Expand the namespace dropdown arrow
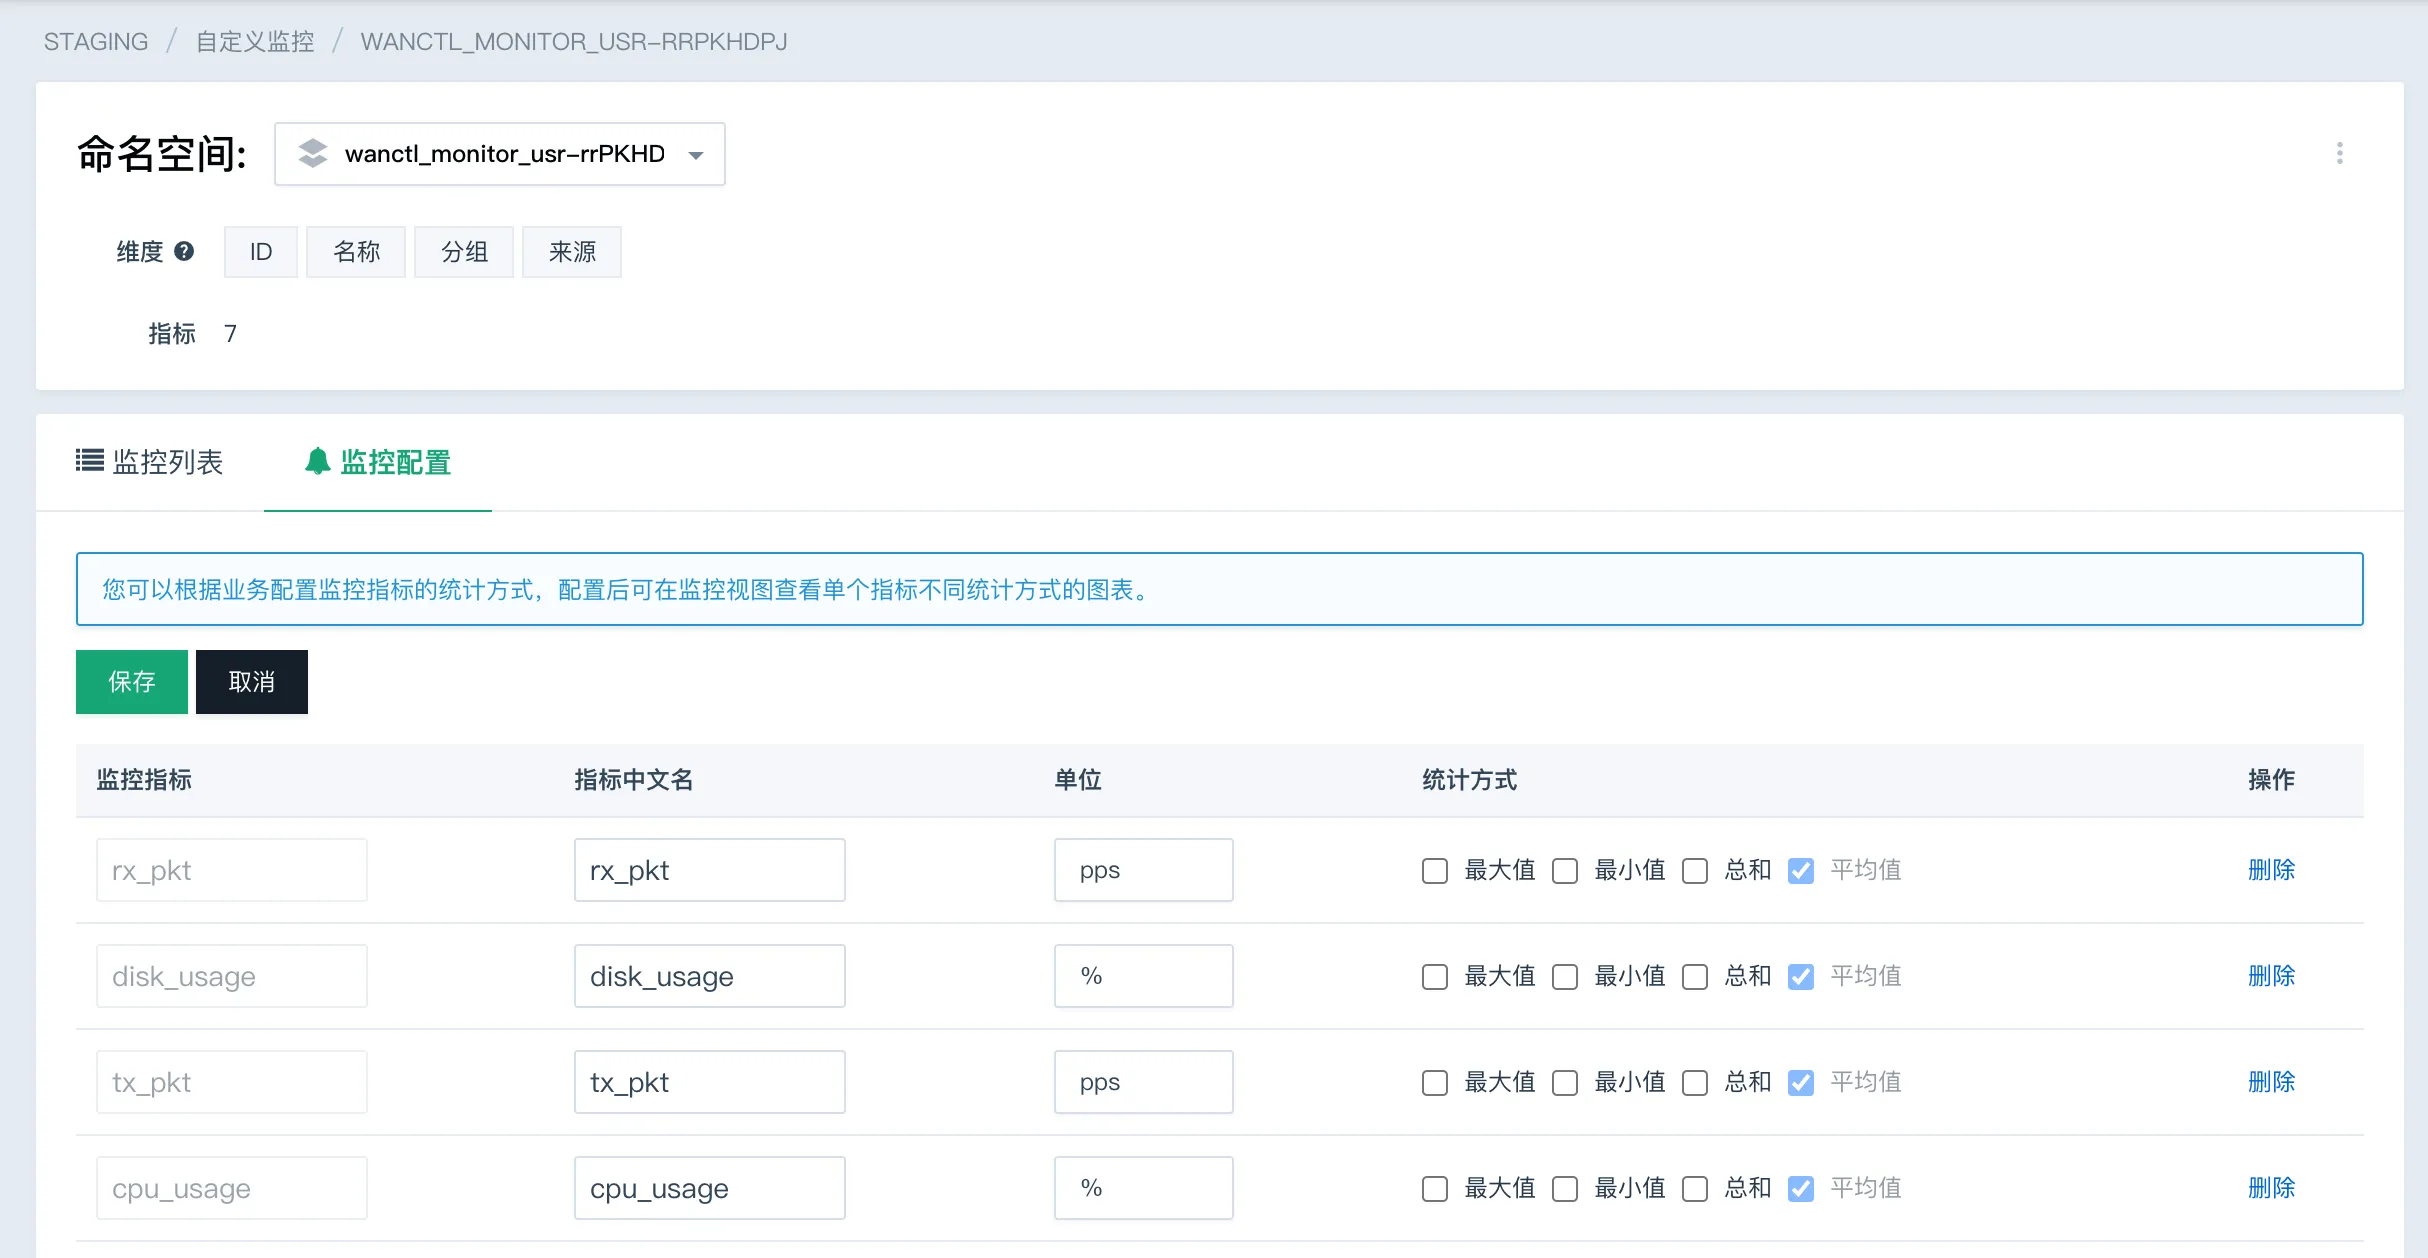Image resolution: width=2428 pixels, height=1258 pixels. pos(696,155)
